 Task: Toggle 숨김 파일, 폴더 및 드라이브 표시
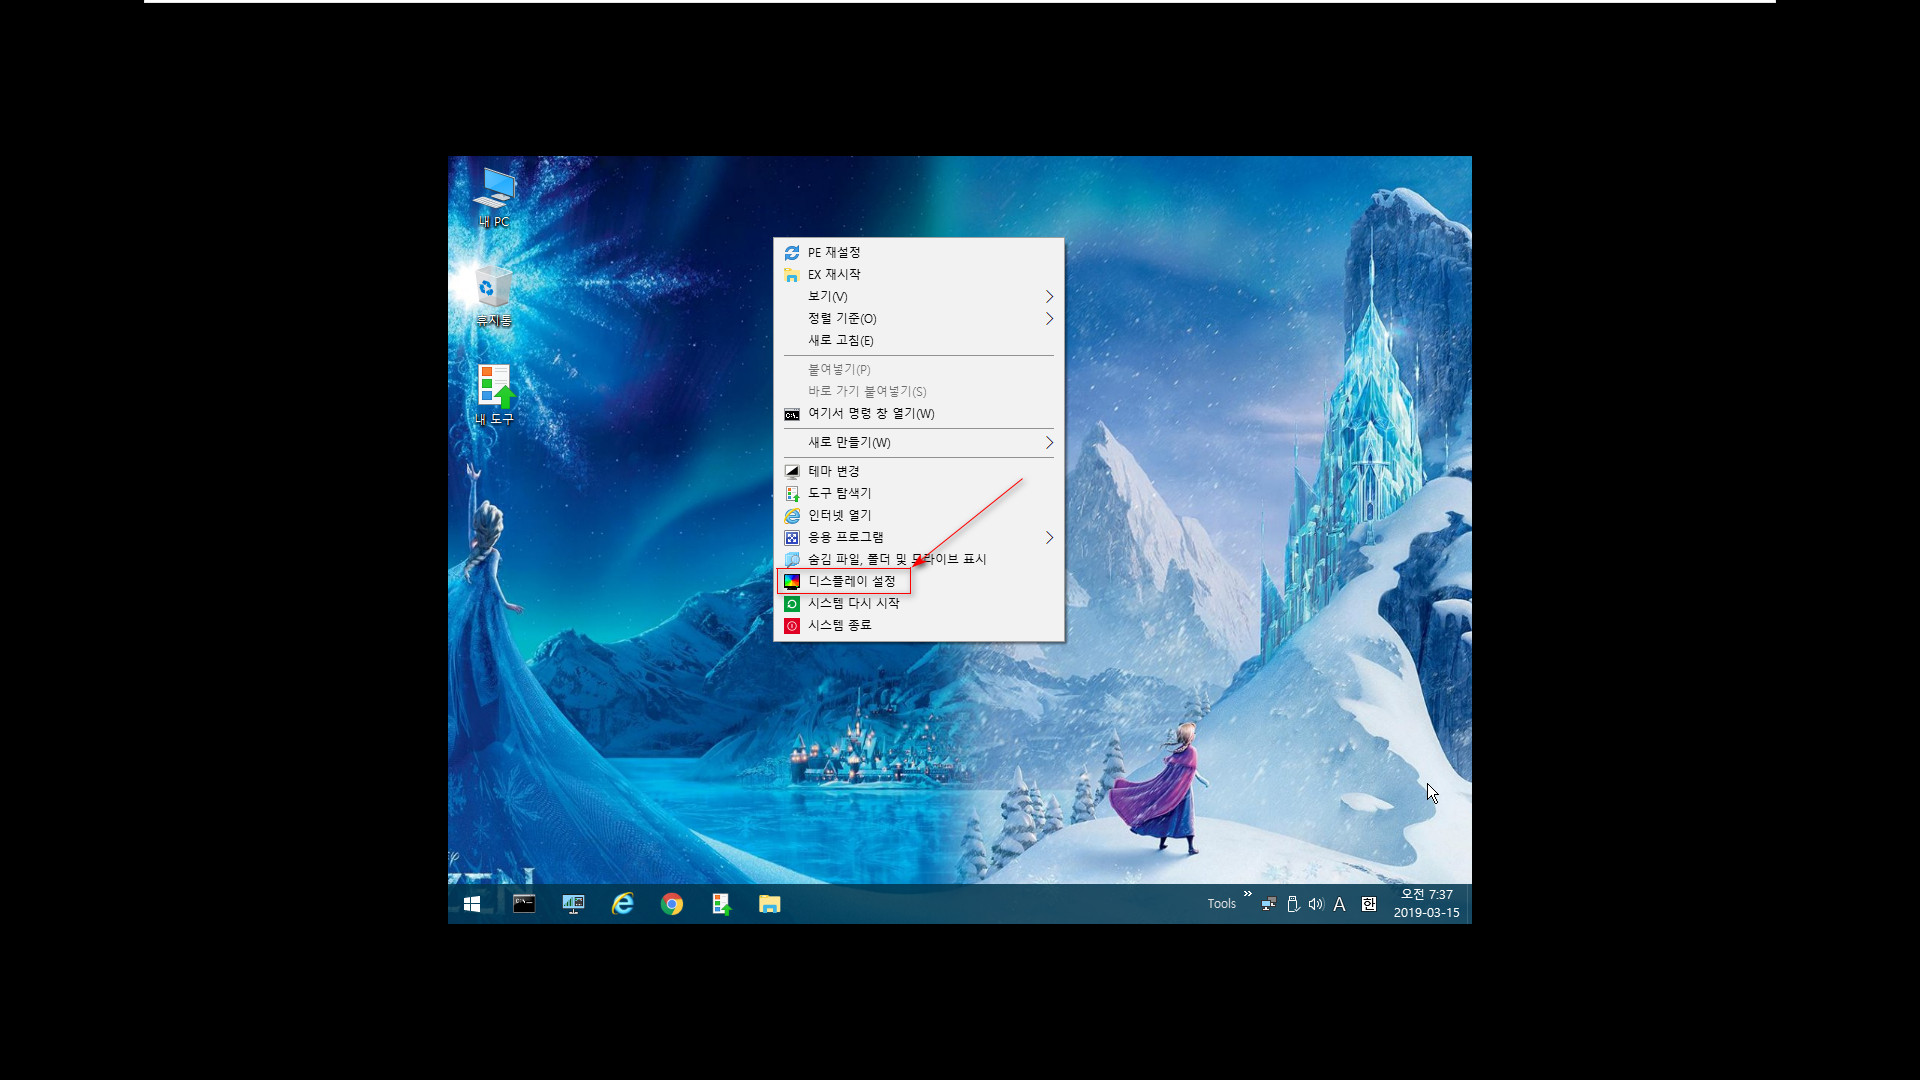(918, 559)
